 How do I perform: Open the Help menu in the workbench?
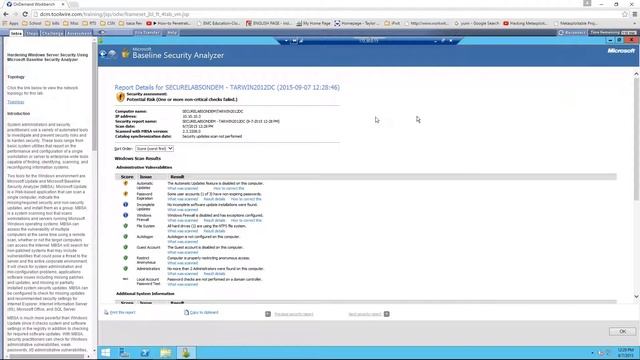click(x=172, y=33)
